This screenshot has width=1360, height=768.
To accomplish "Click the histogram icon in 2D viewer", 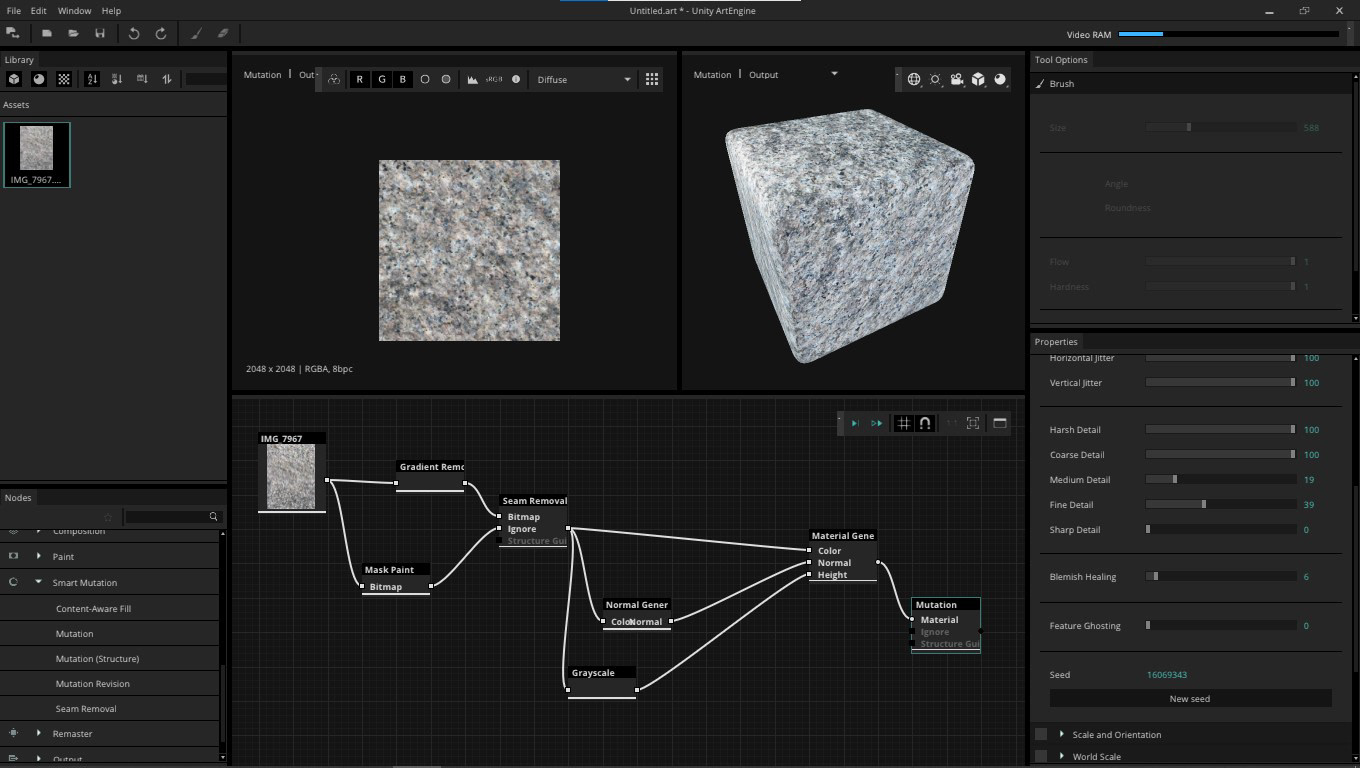I will (473, 79).
